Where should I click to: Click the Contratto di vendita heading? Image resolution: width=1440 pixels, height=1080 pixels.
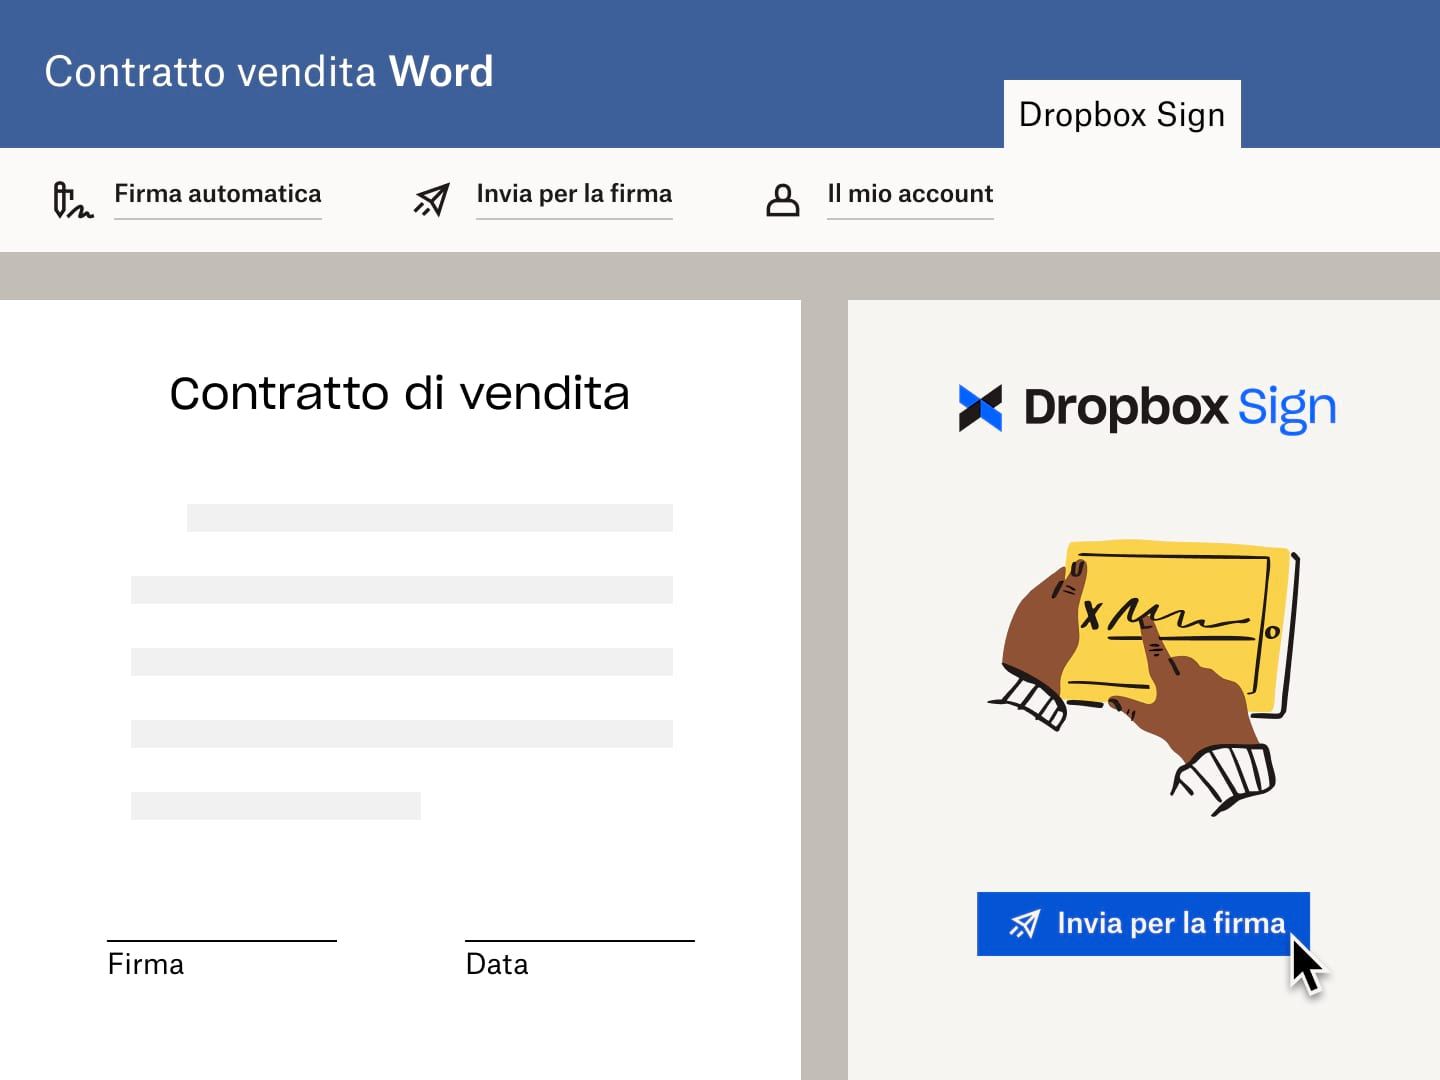click(400, 393)
